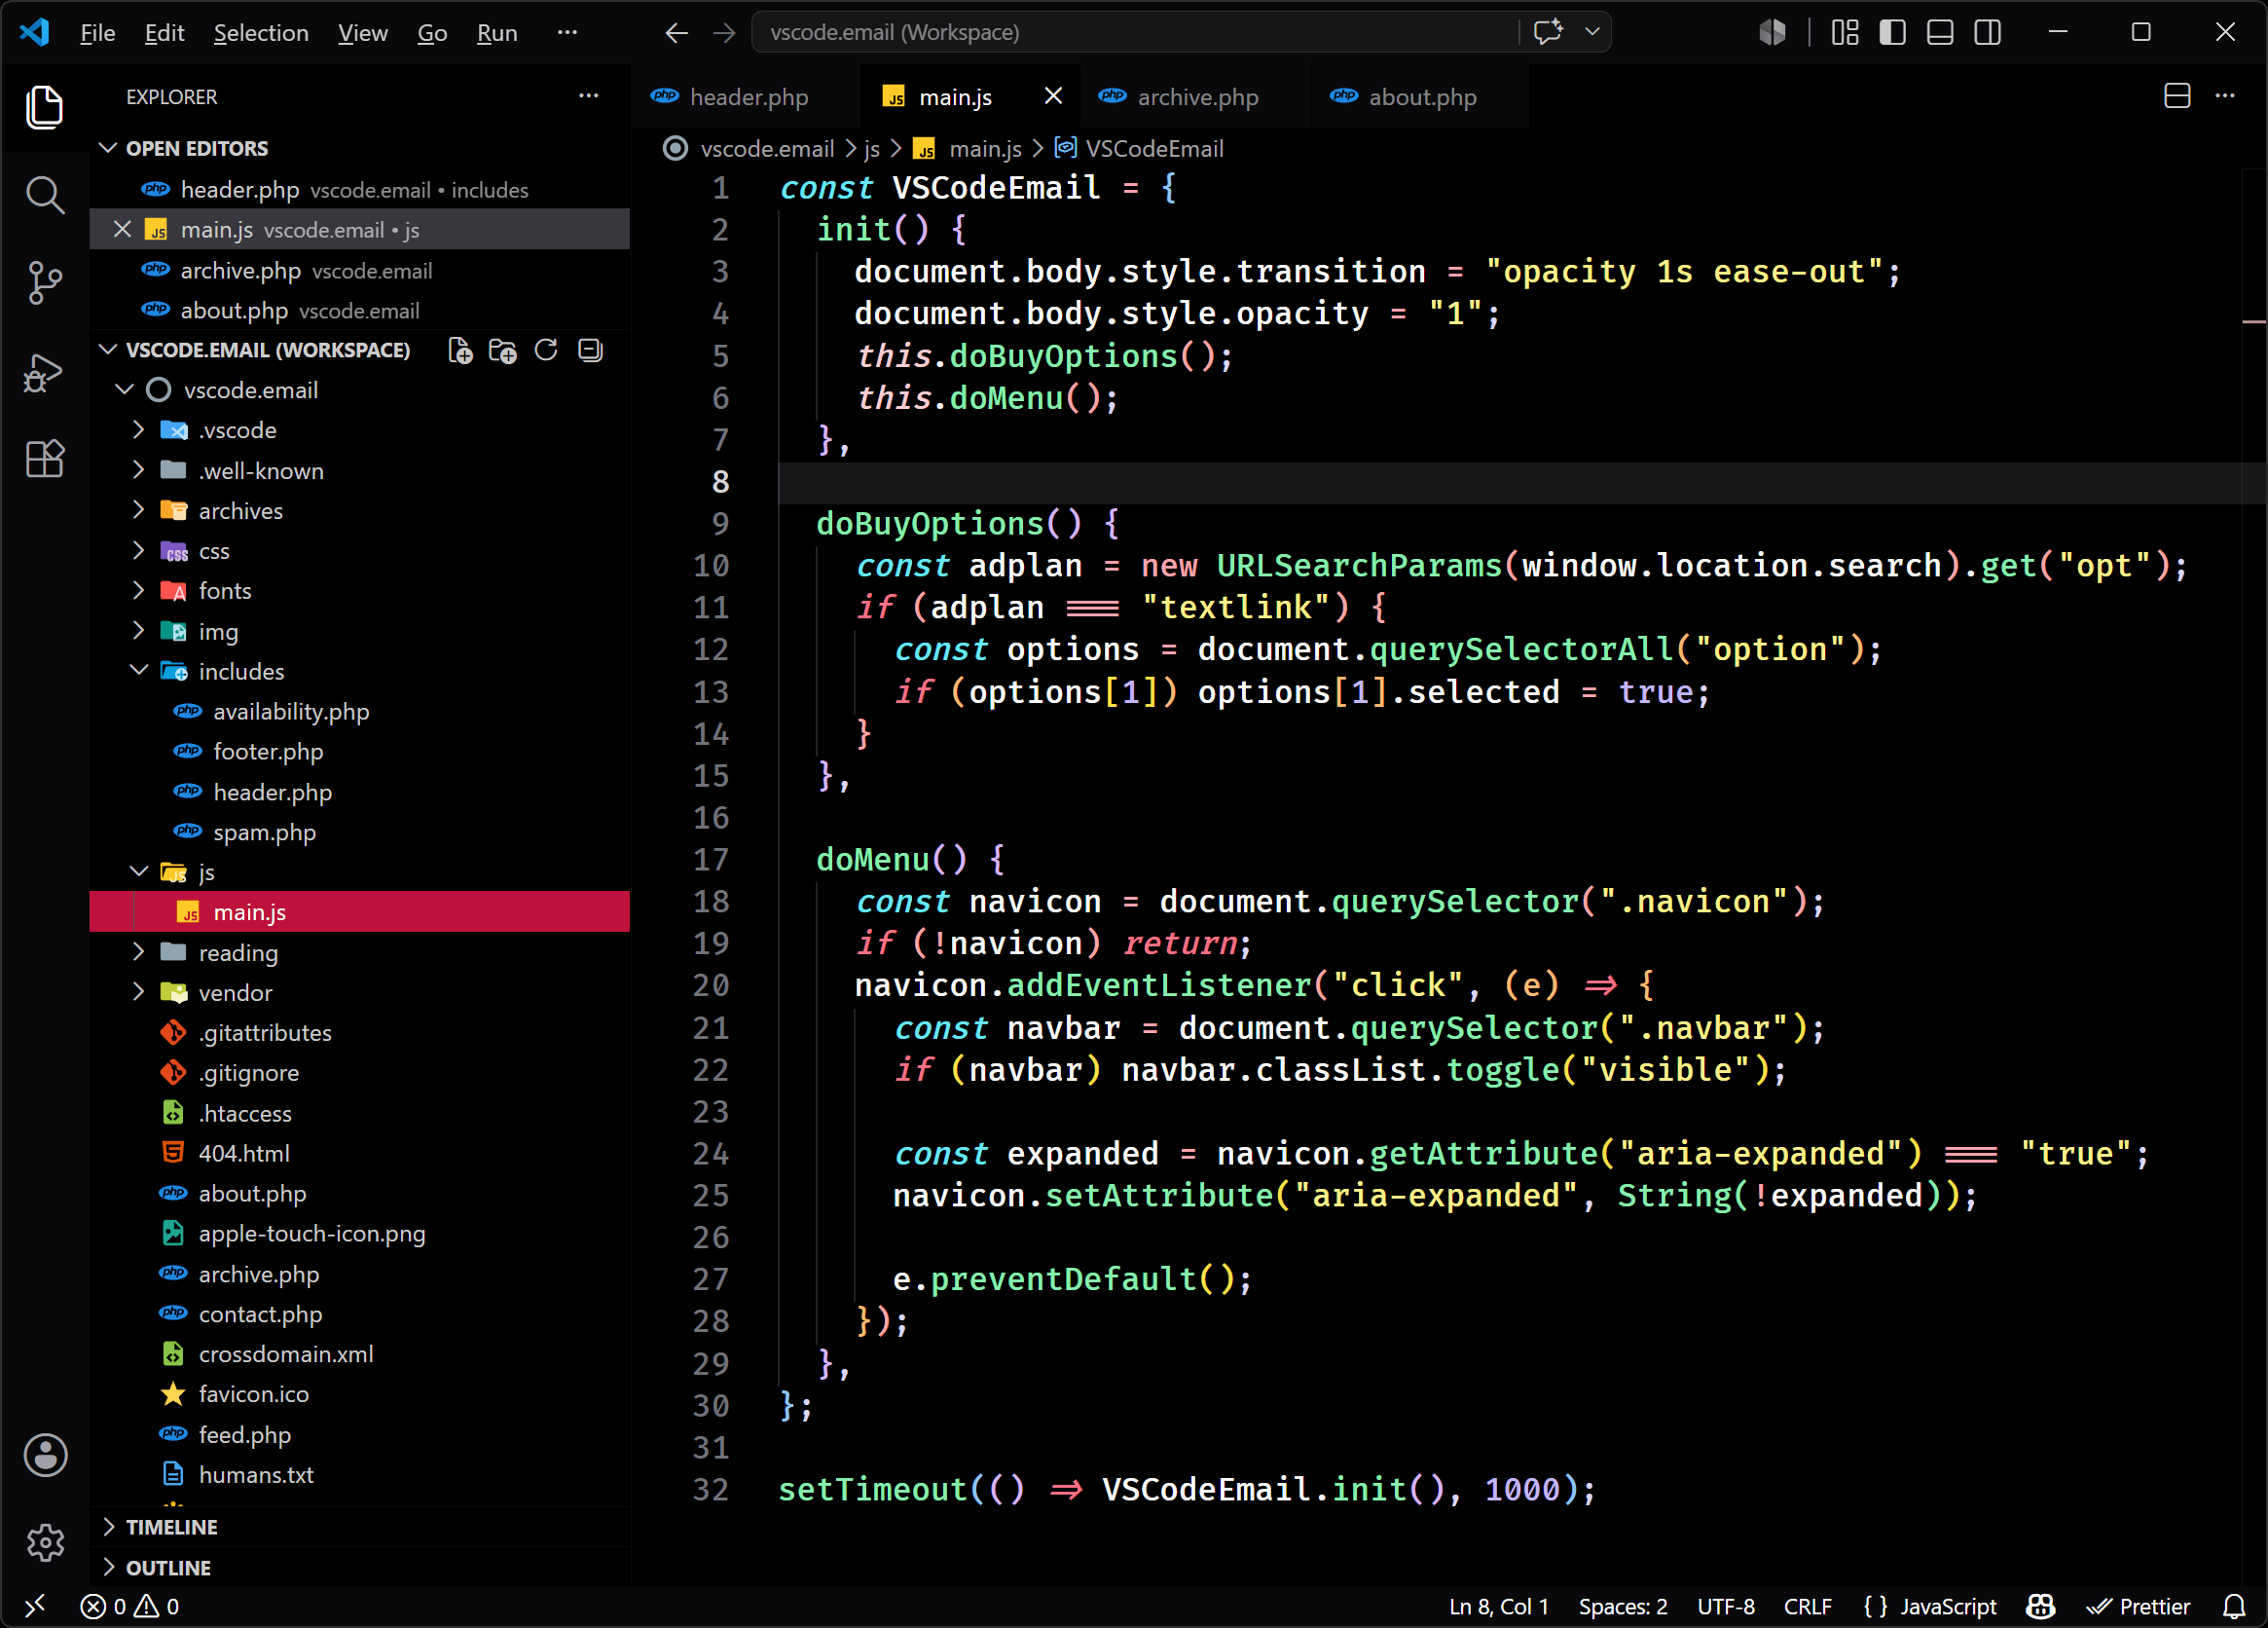Click the UTF-8 encoding indicator
Screen dimensions: 2268x1628
point(1726,1606)
